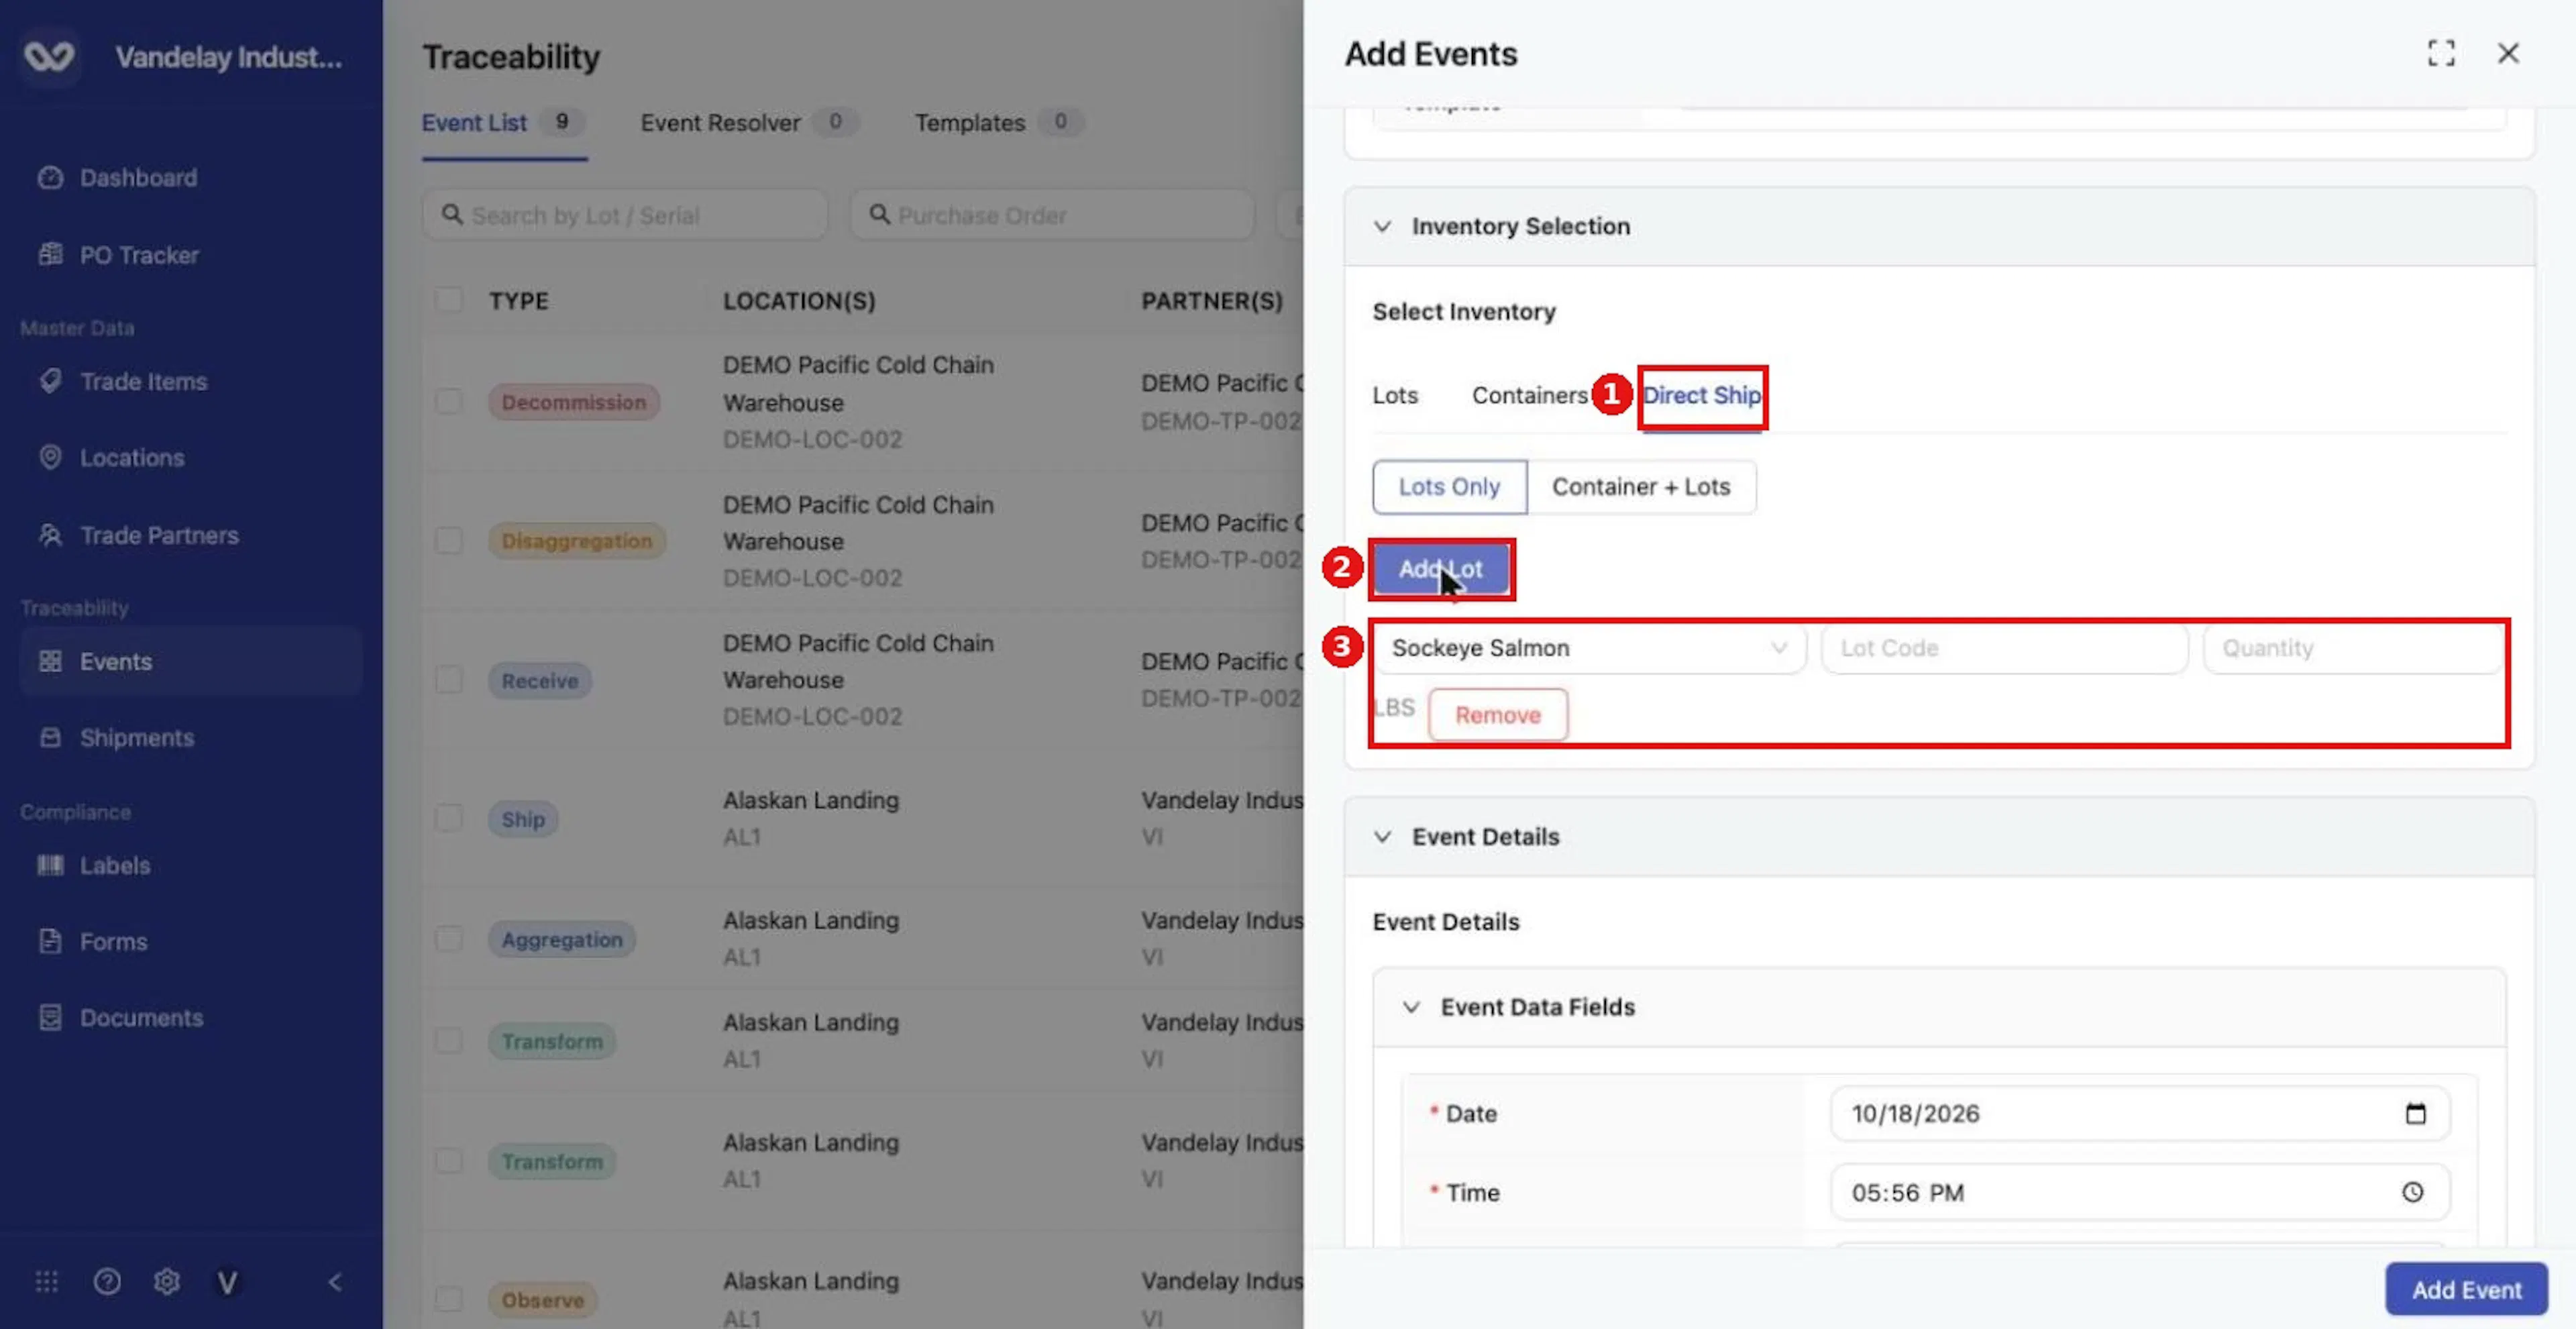
Task: Open the Sockeye Salmon product dropdown
Action: [x=1590, y=648]
